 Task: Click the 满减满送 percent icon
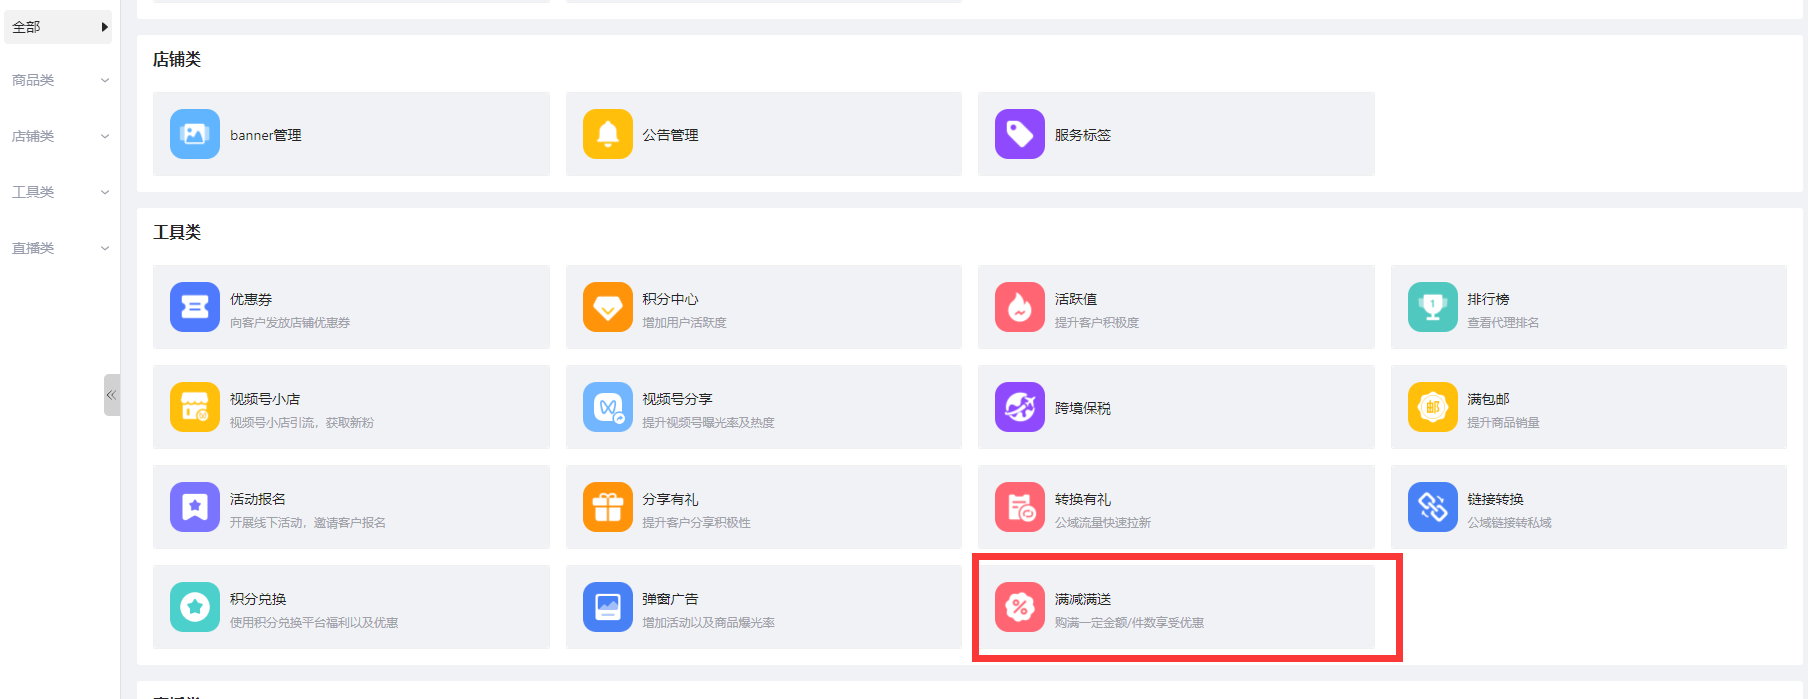point(1019,607)
